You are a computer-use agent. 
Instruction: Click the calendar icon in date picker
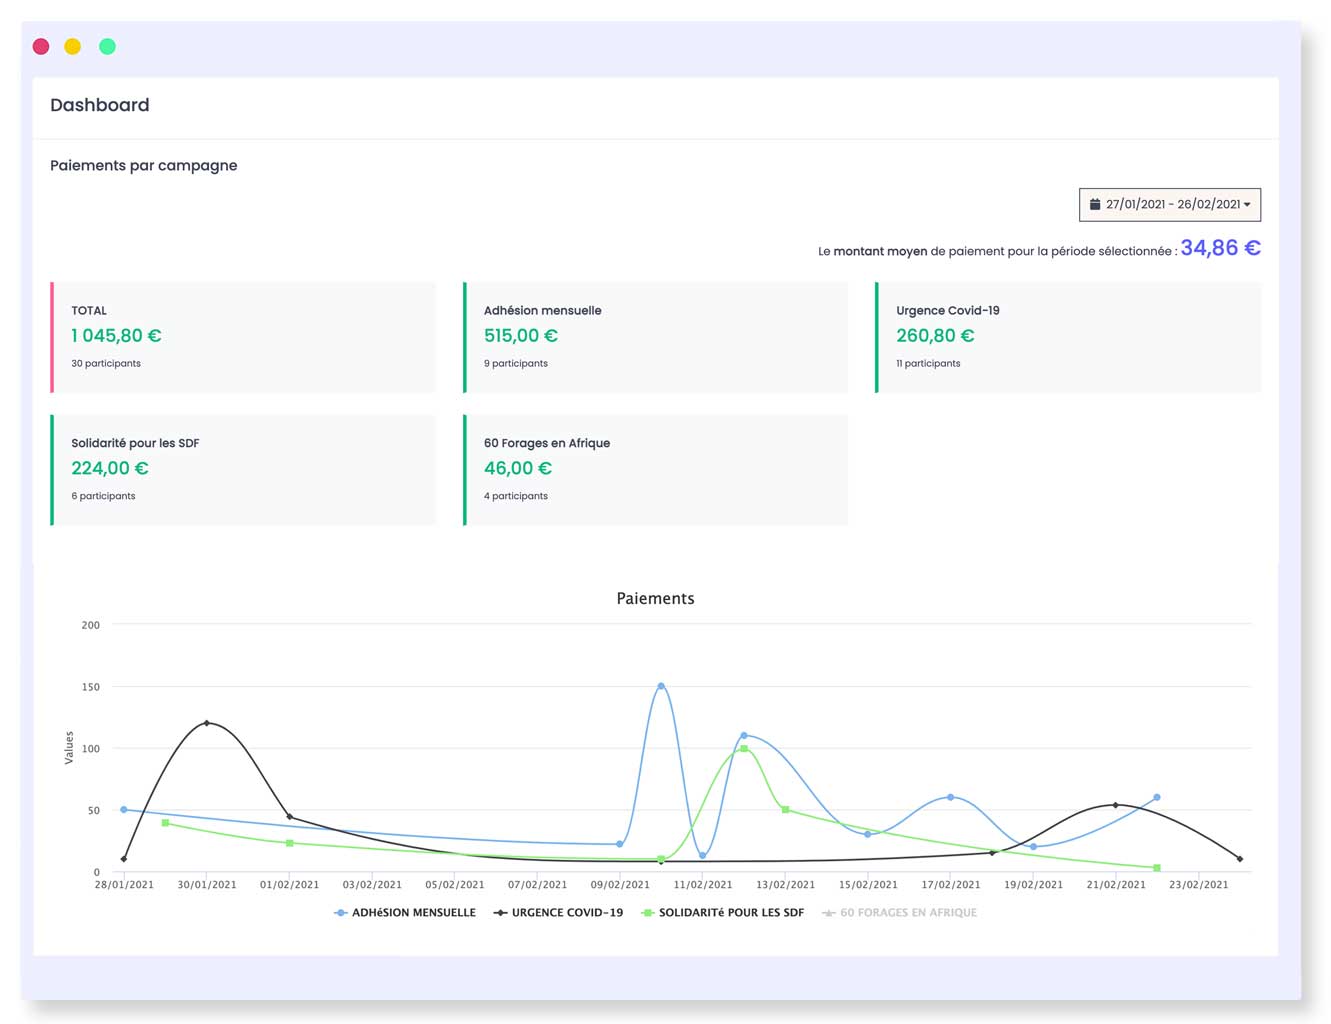[x=1094, y=204]
